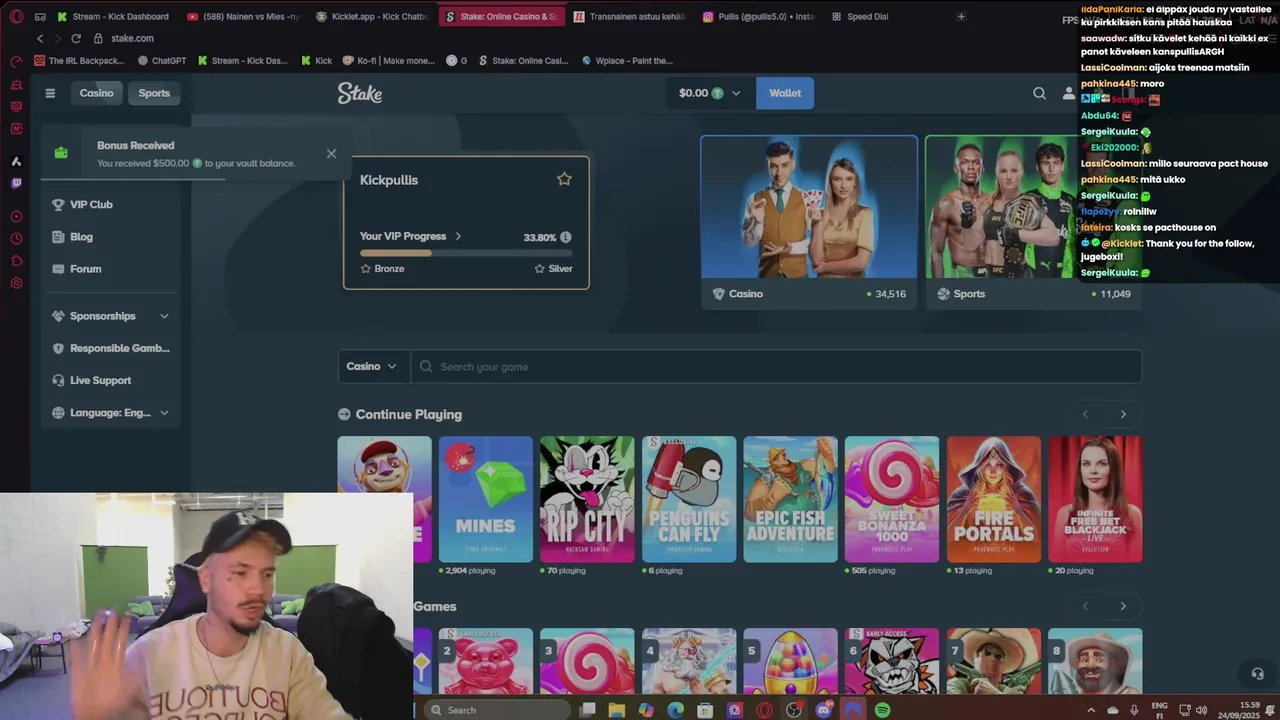Launch Spotify from the taskbar
The image size is (1280, 720).
[x=882, y=710]
